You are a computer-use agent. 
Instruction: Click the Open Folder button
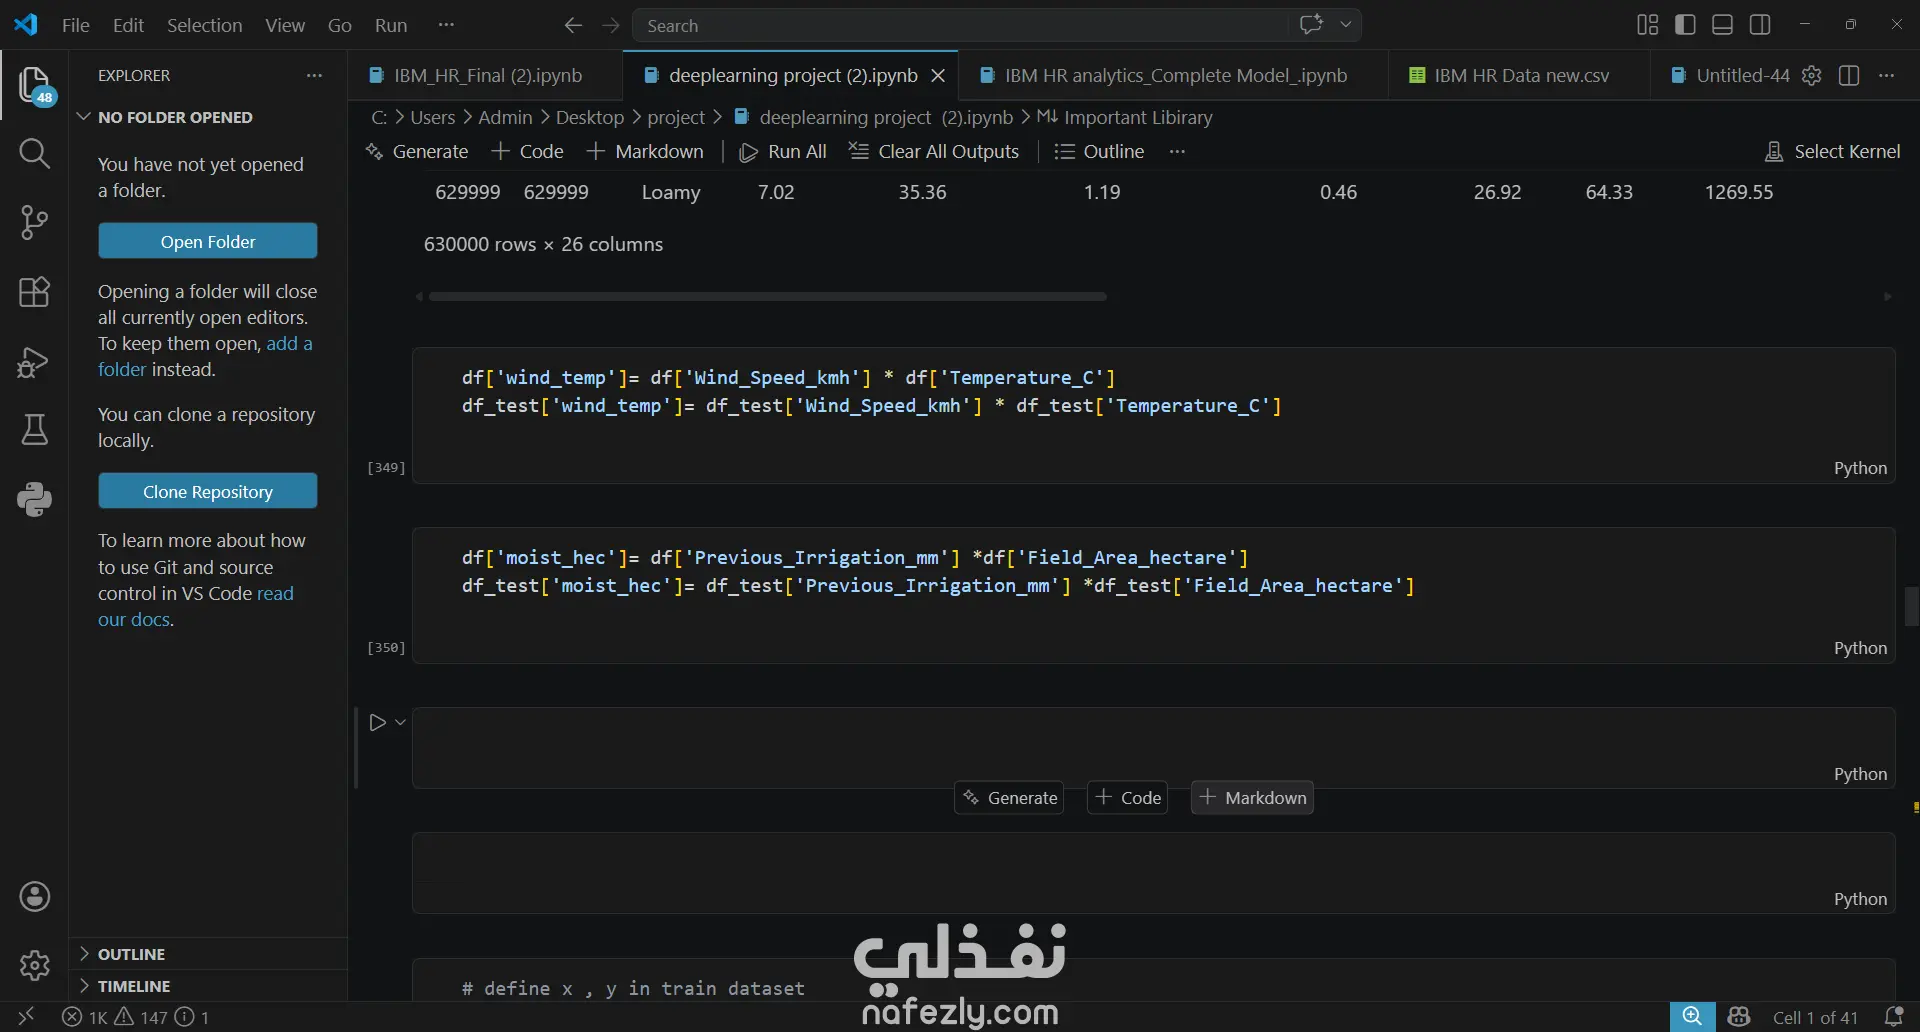(208, 241)
